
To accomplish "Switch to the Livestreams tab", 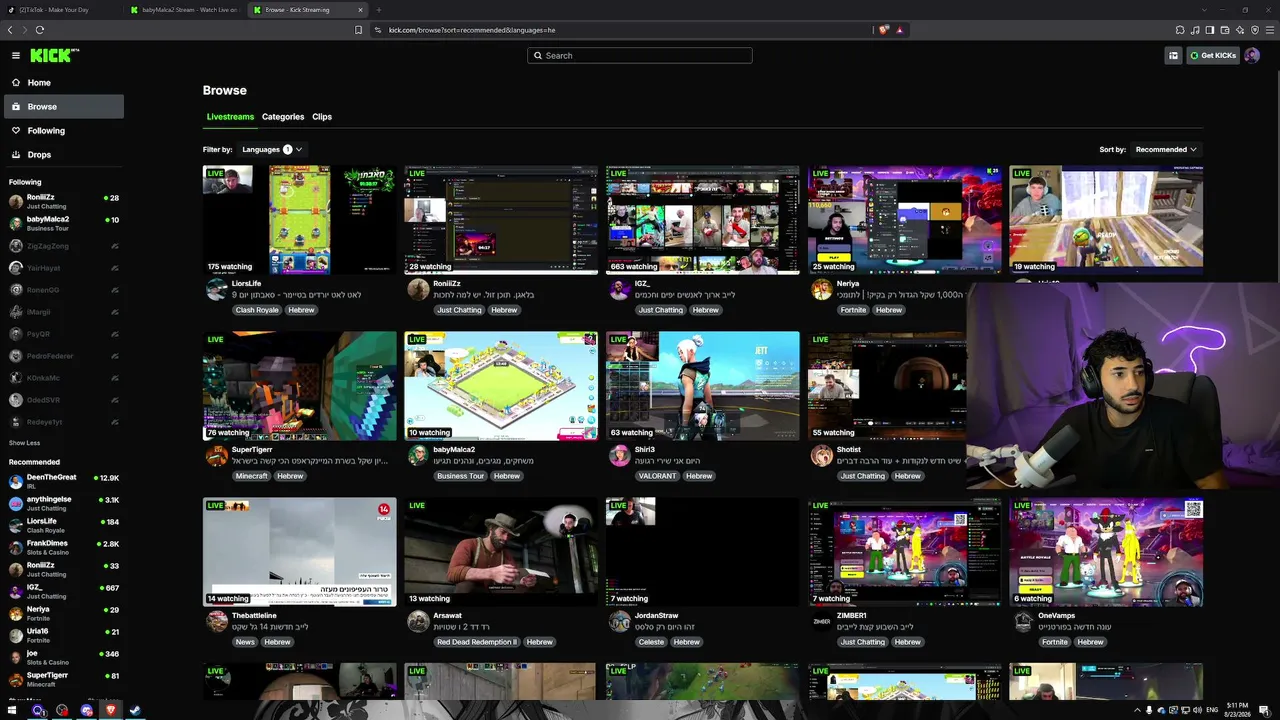I will pyautogui.click(x=230, y=117).
